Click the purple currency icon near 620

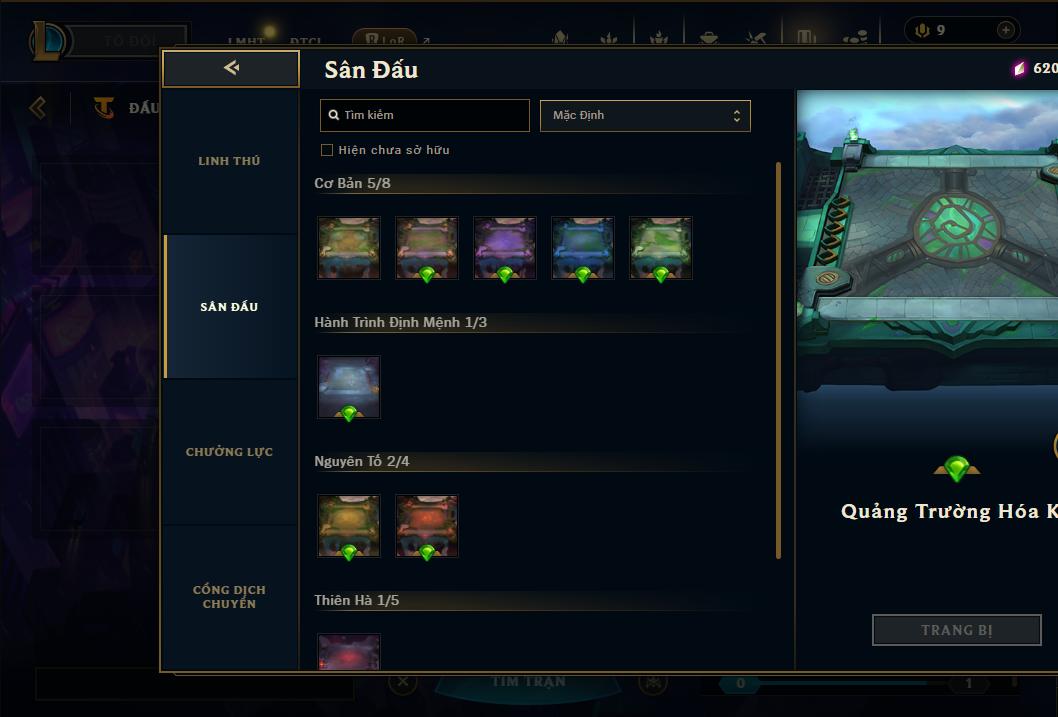pyautogui.click(x=1019, y=68)
